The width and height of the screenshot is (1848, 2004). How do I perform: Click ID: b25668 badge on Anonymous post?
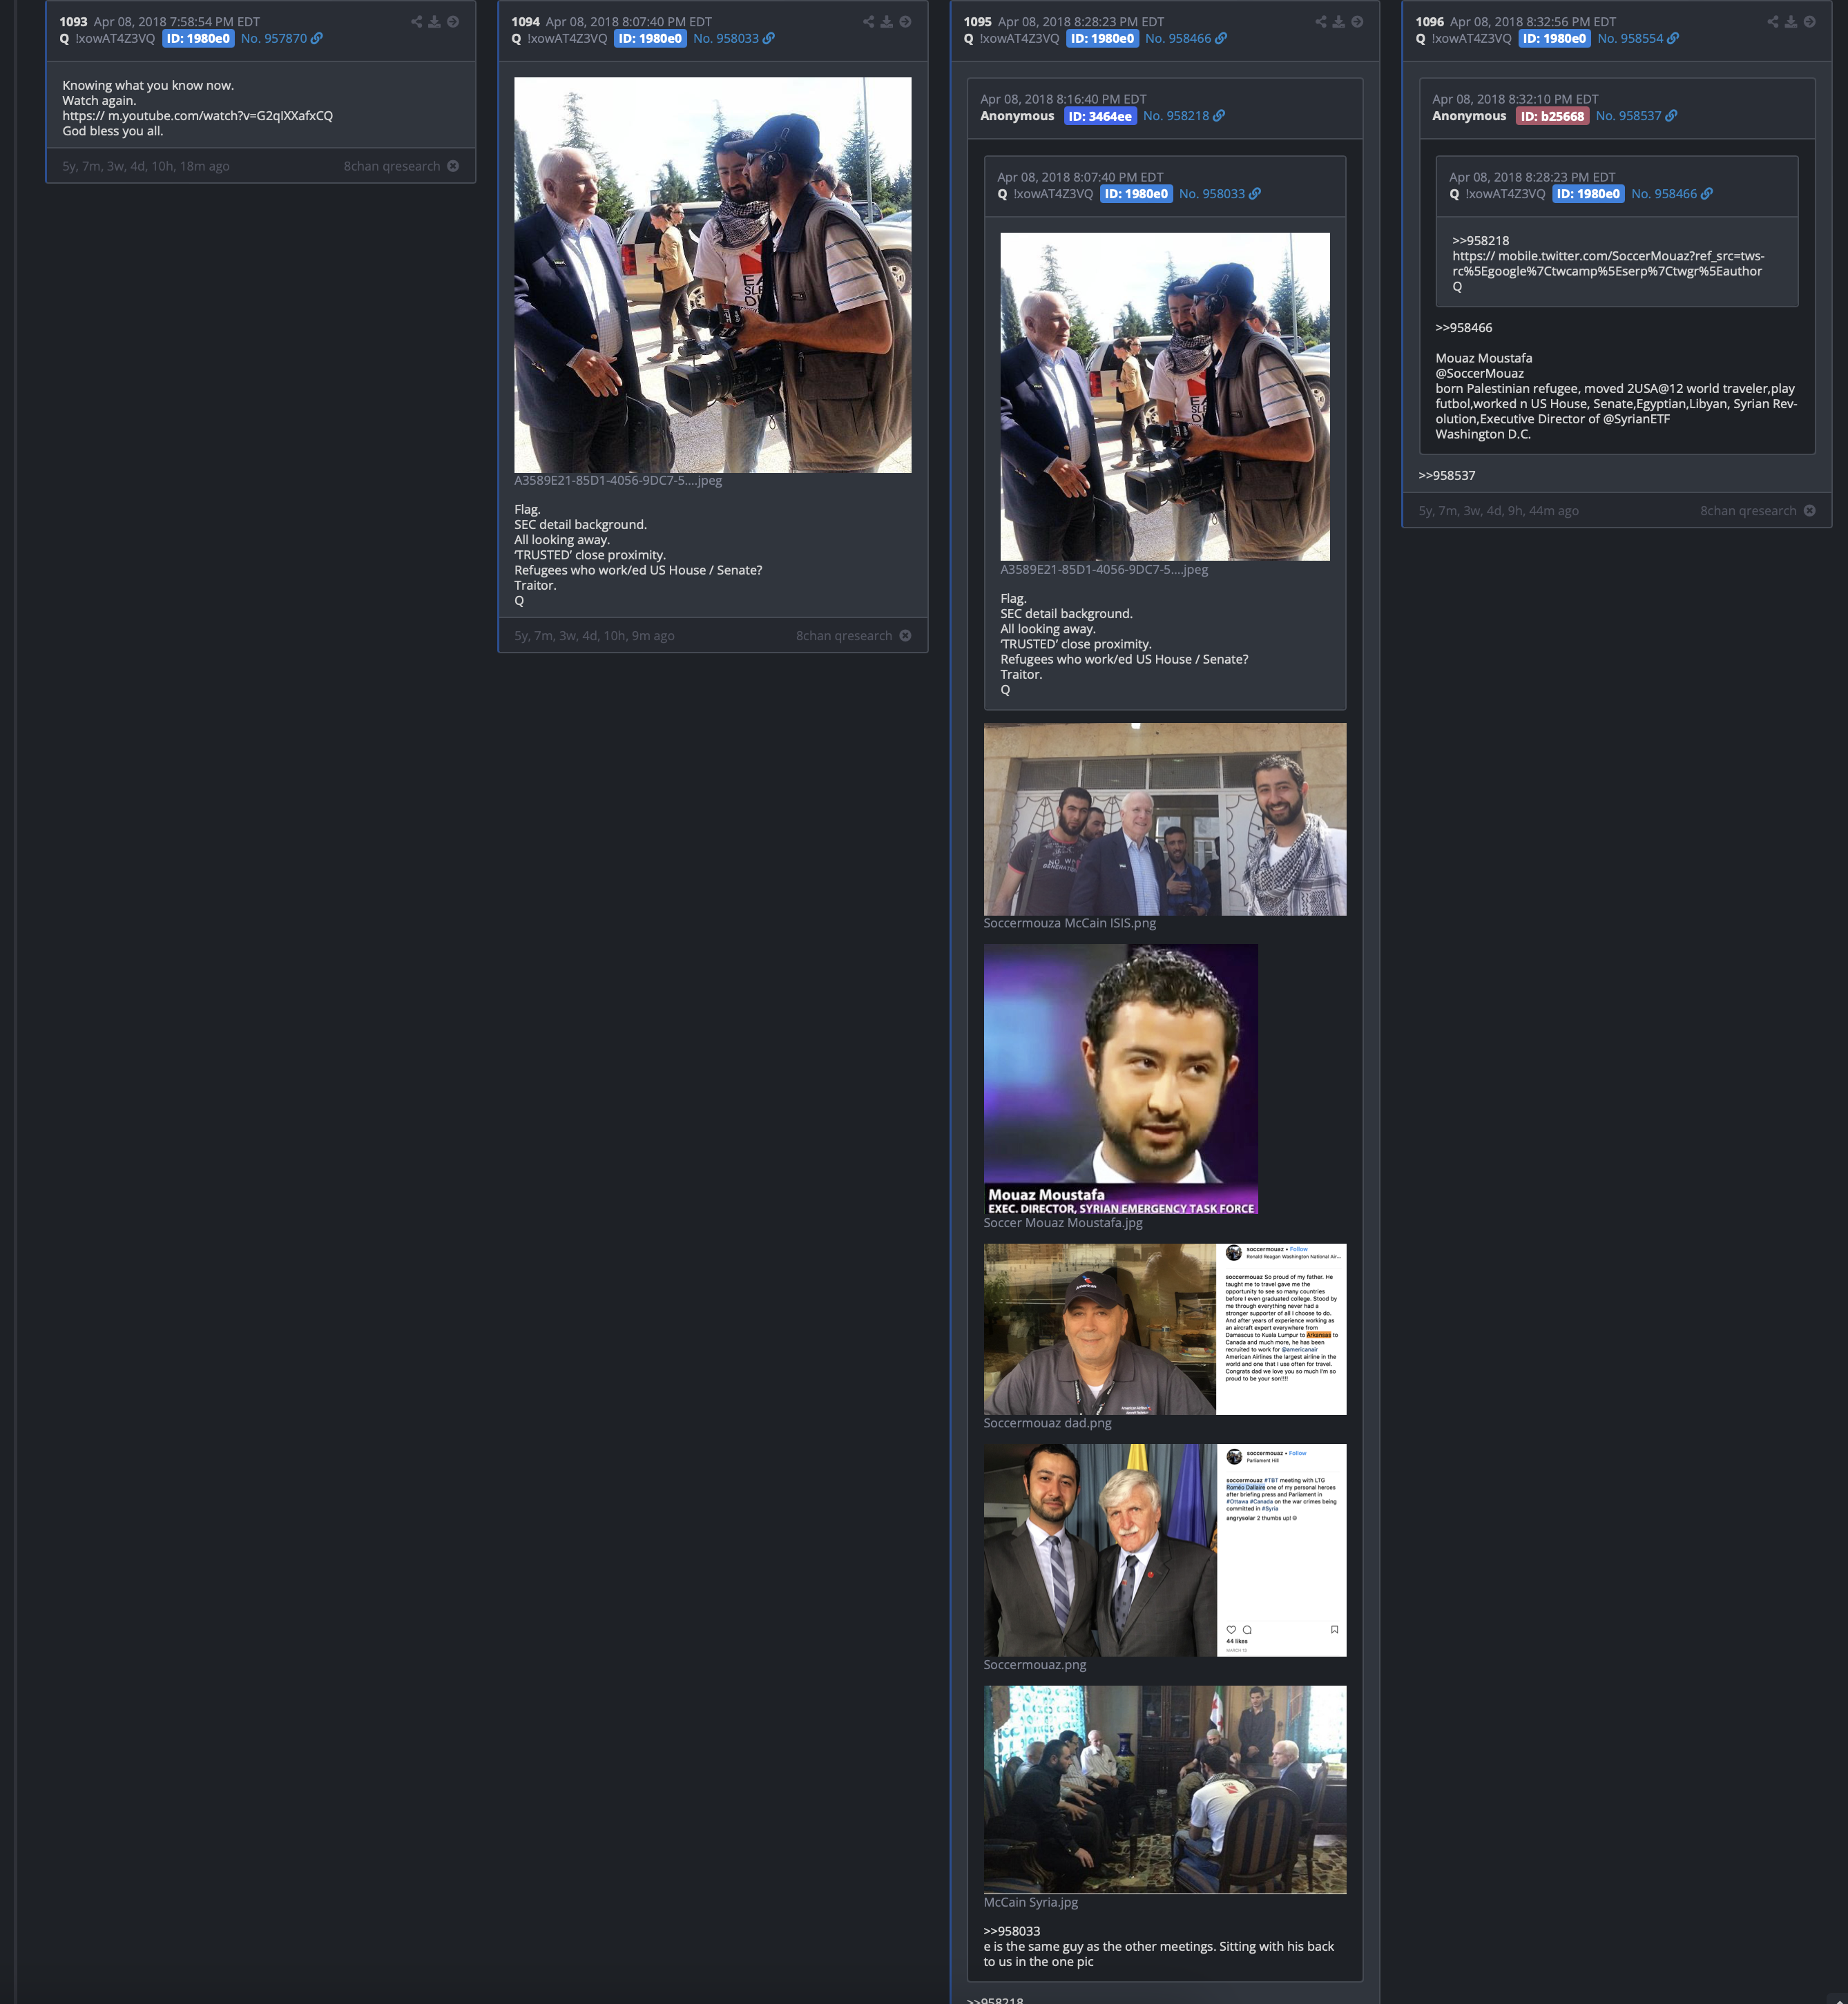pos(1552,116)
